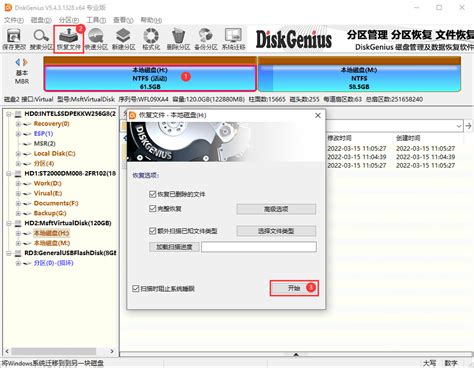This screenshot has height=368, width=474.
Task: Click the 创建时间 column header
Action: pyautogui.click(x=408, y=138)
